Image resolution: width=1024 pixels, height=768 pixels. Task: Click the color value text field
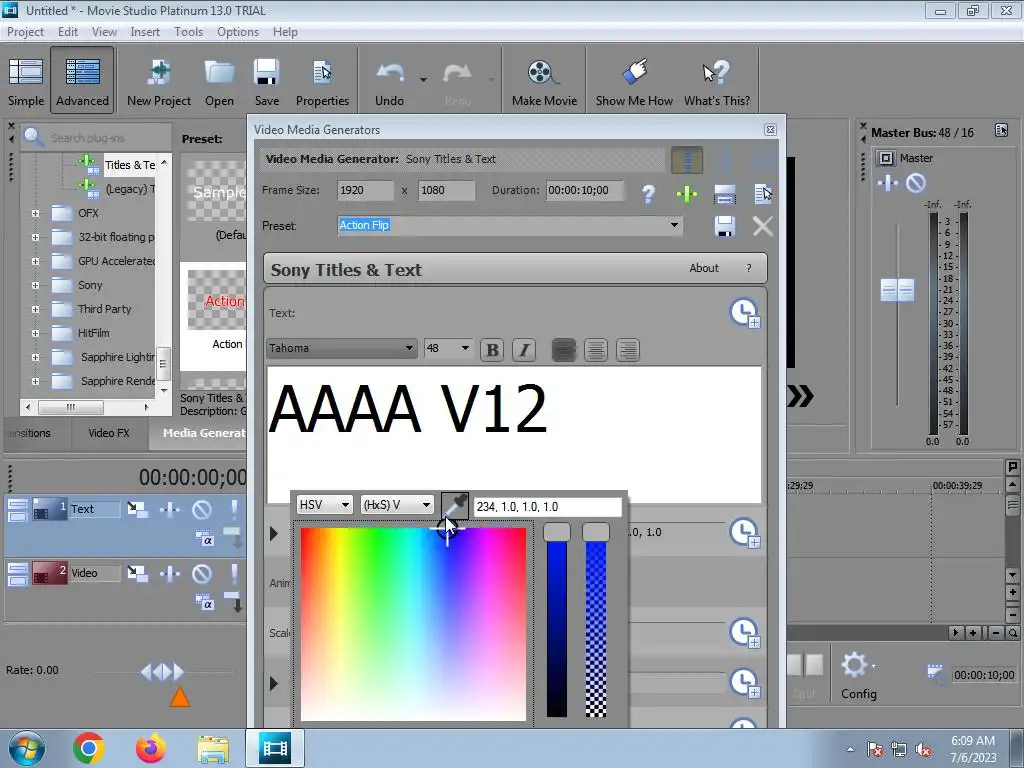(x=547, y=507)
